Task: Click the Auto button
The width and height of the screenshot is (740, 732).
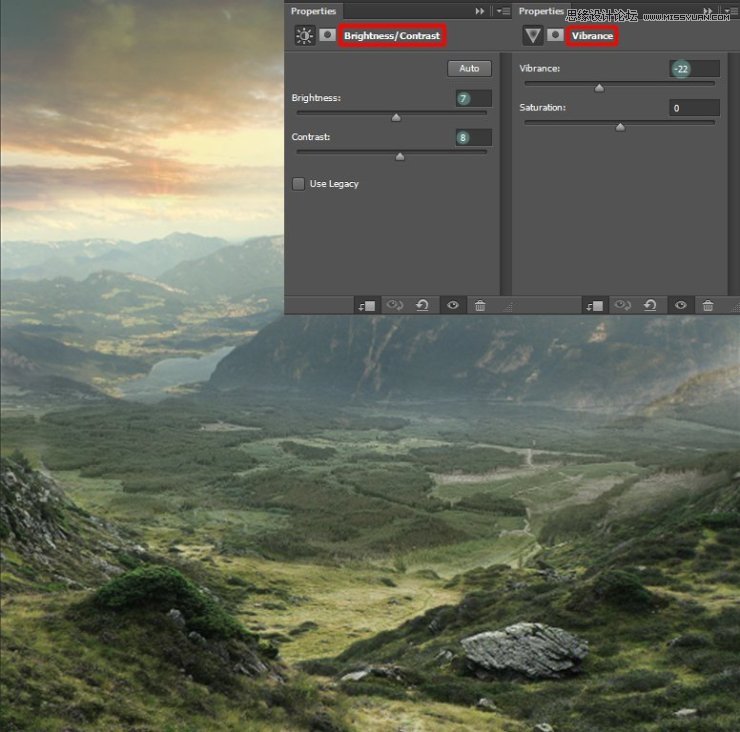Action: coord(469,68)
